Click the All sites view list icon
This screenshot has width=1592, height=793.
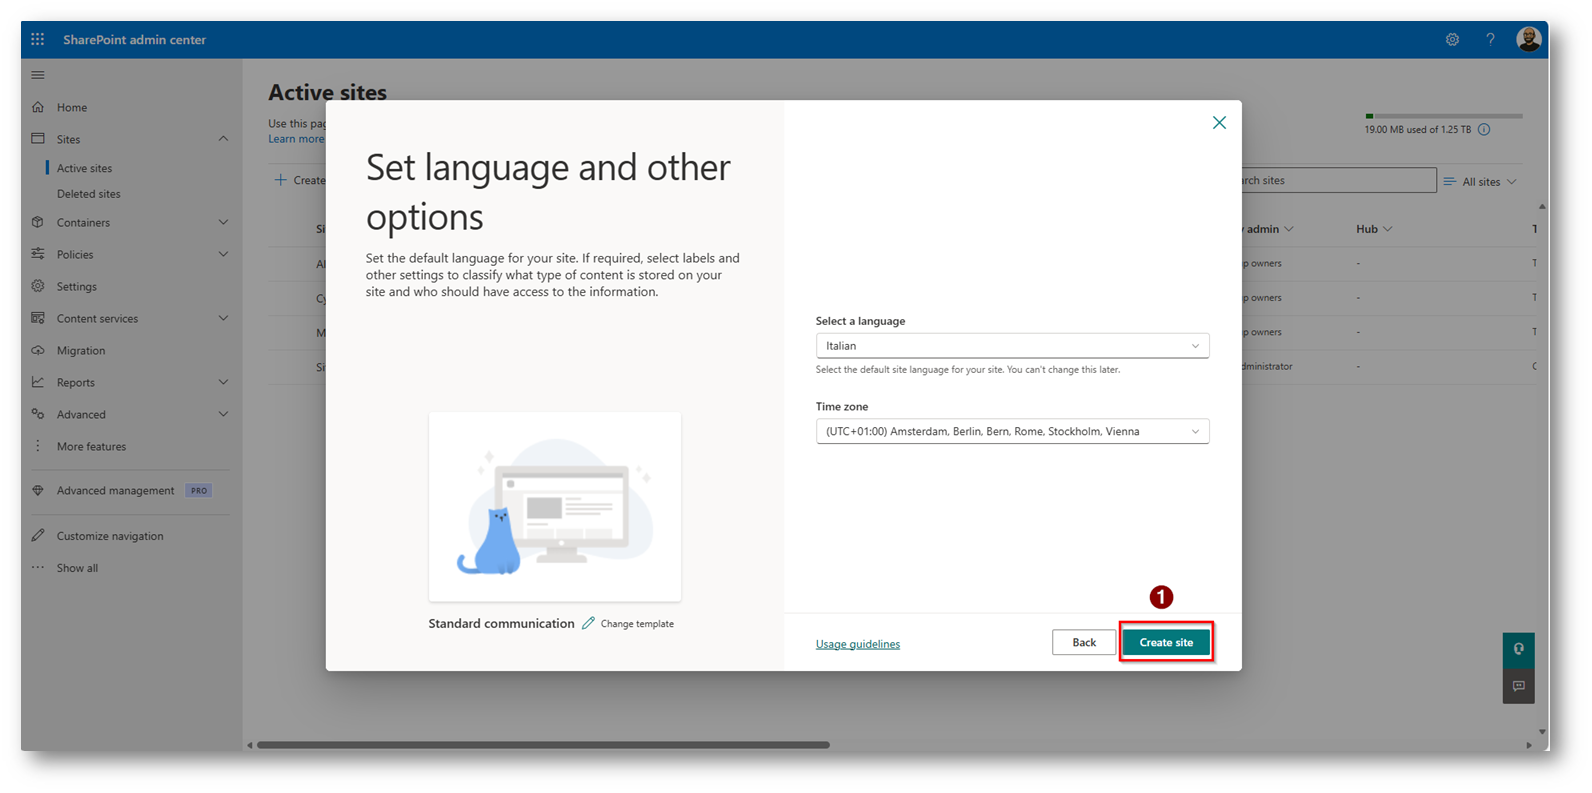click(x=1449, y=182)
